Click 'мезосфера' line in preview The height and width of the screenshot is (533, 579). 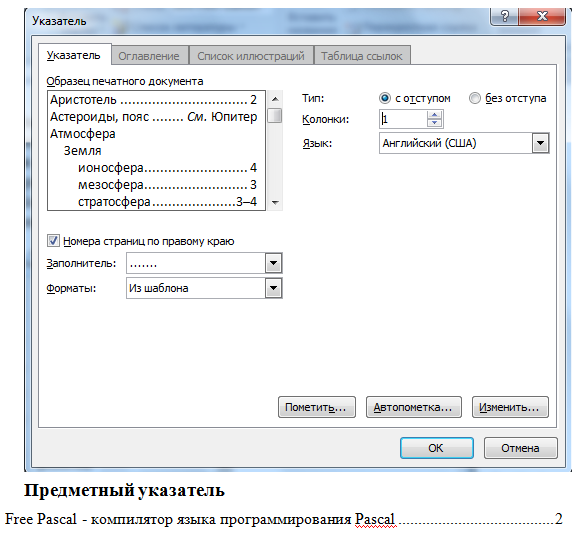(167, 185)
